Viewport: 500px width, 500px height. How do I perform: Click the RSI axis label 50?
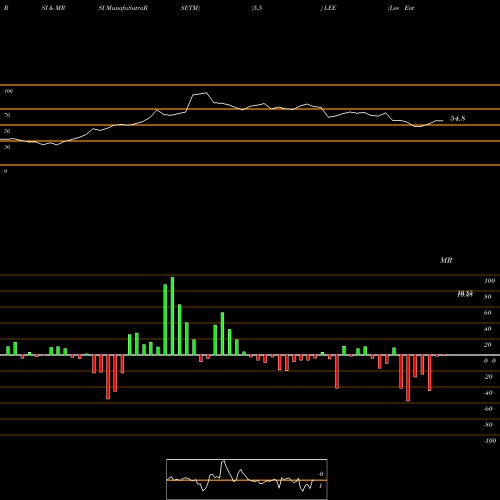[7, 131]
